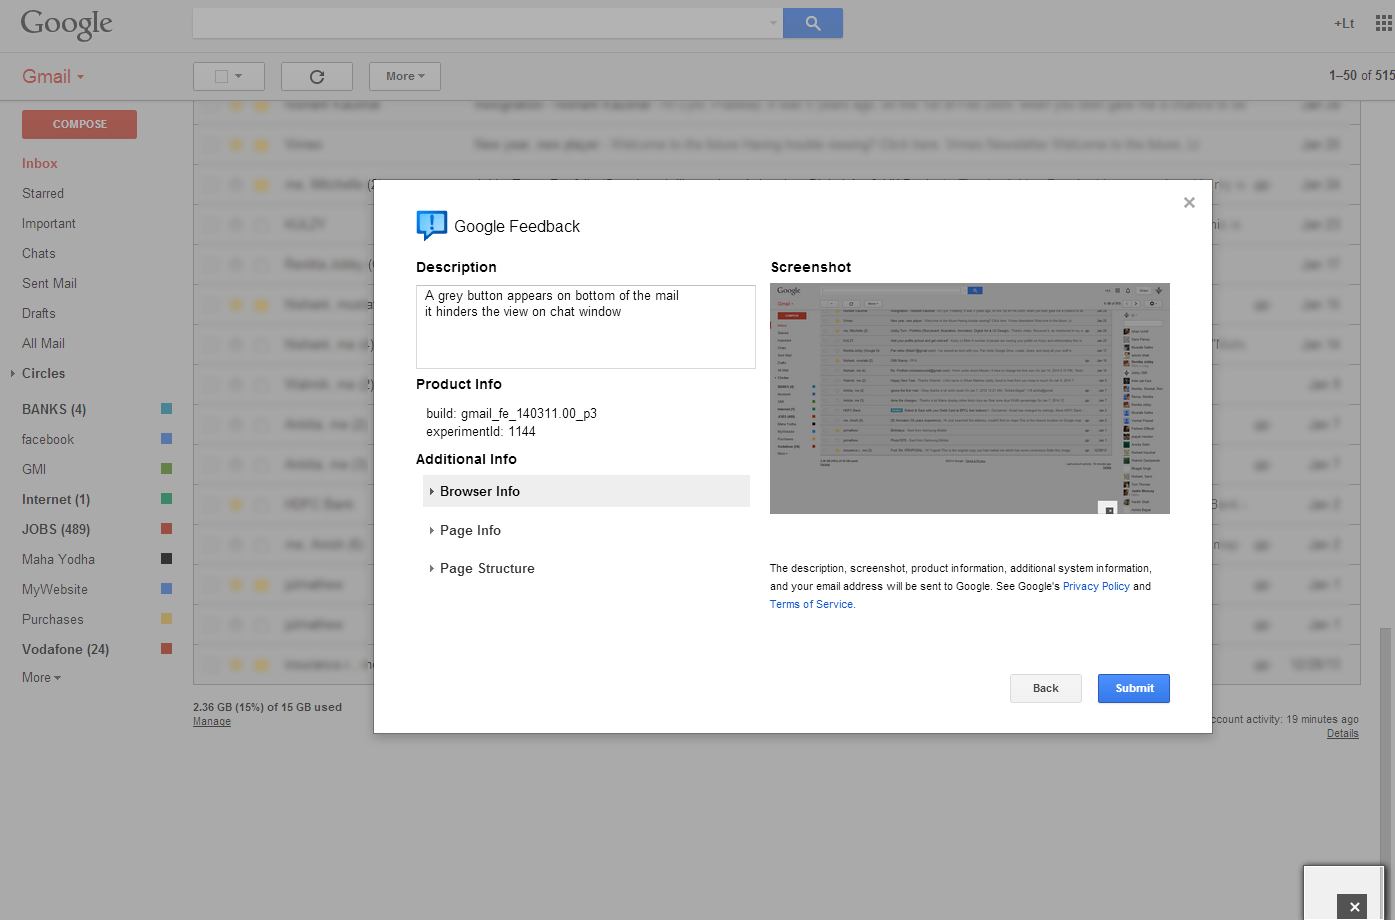Viewport: 1395px width, 920px height.
Task: Toggle the select-all checkbox in toolbar
Action: (x=222, y=76)
